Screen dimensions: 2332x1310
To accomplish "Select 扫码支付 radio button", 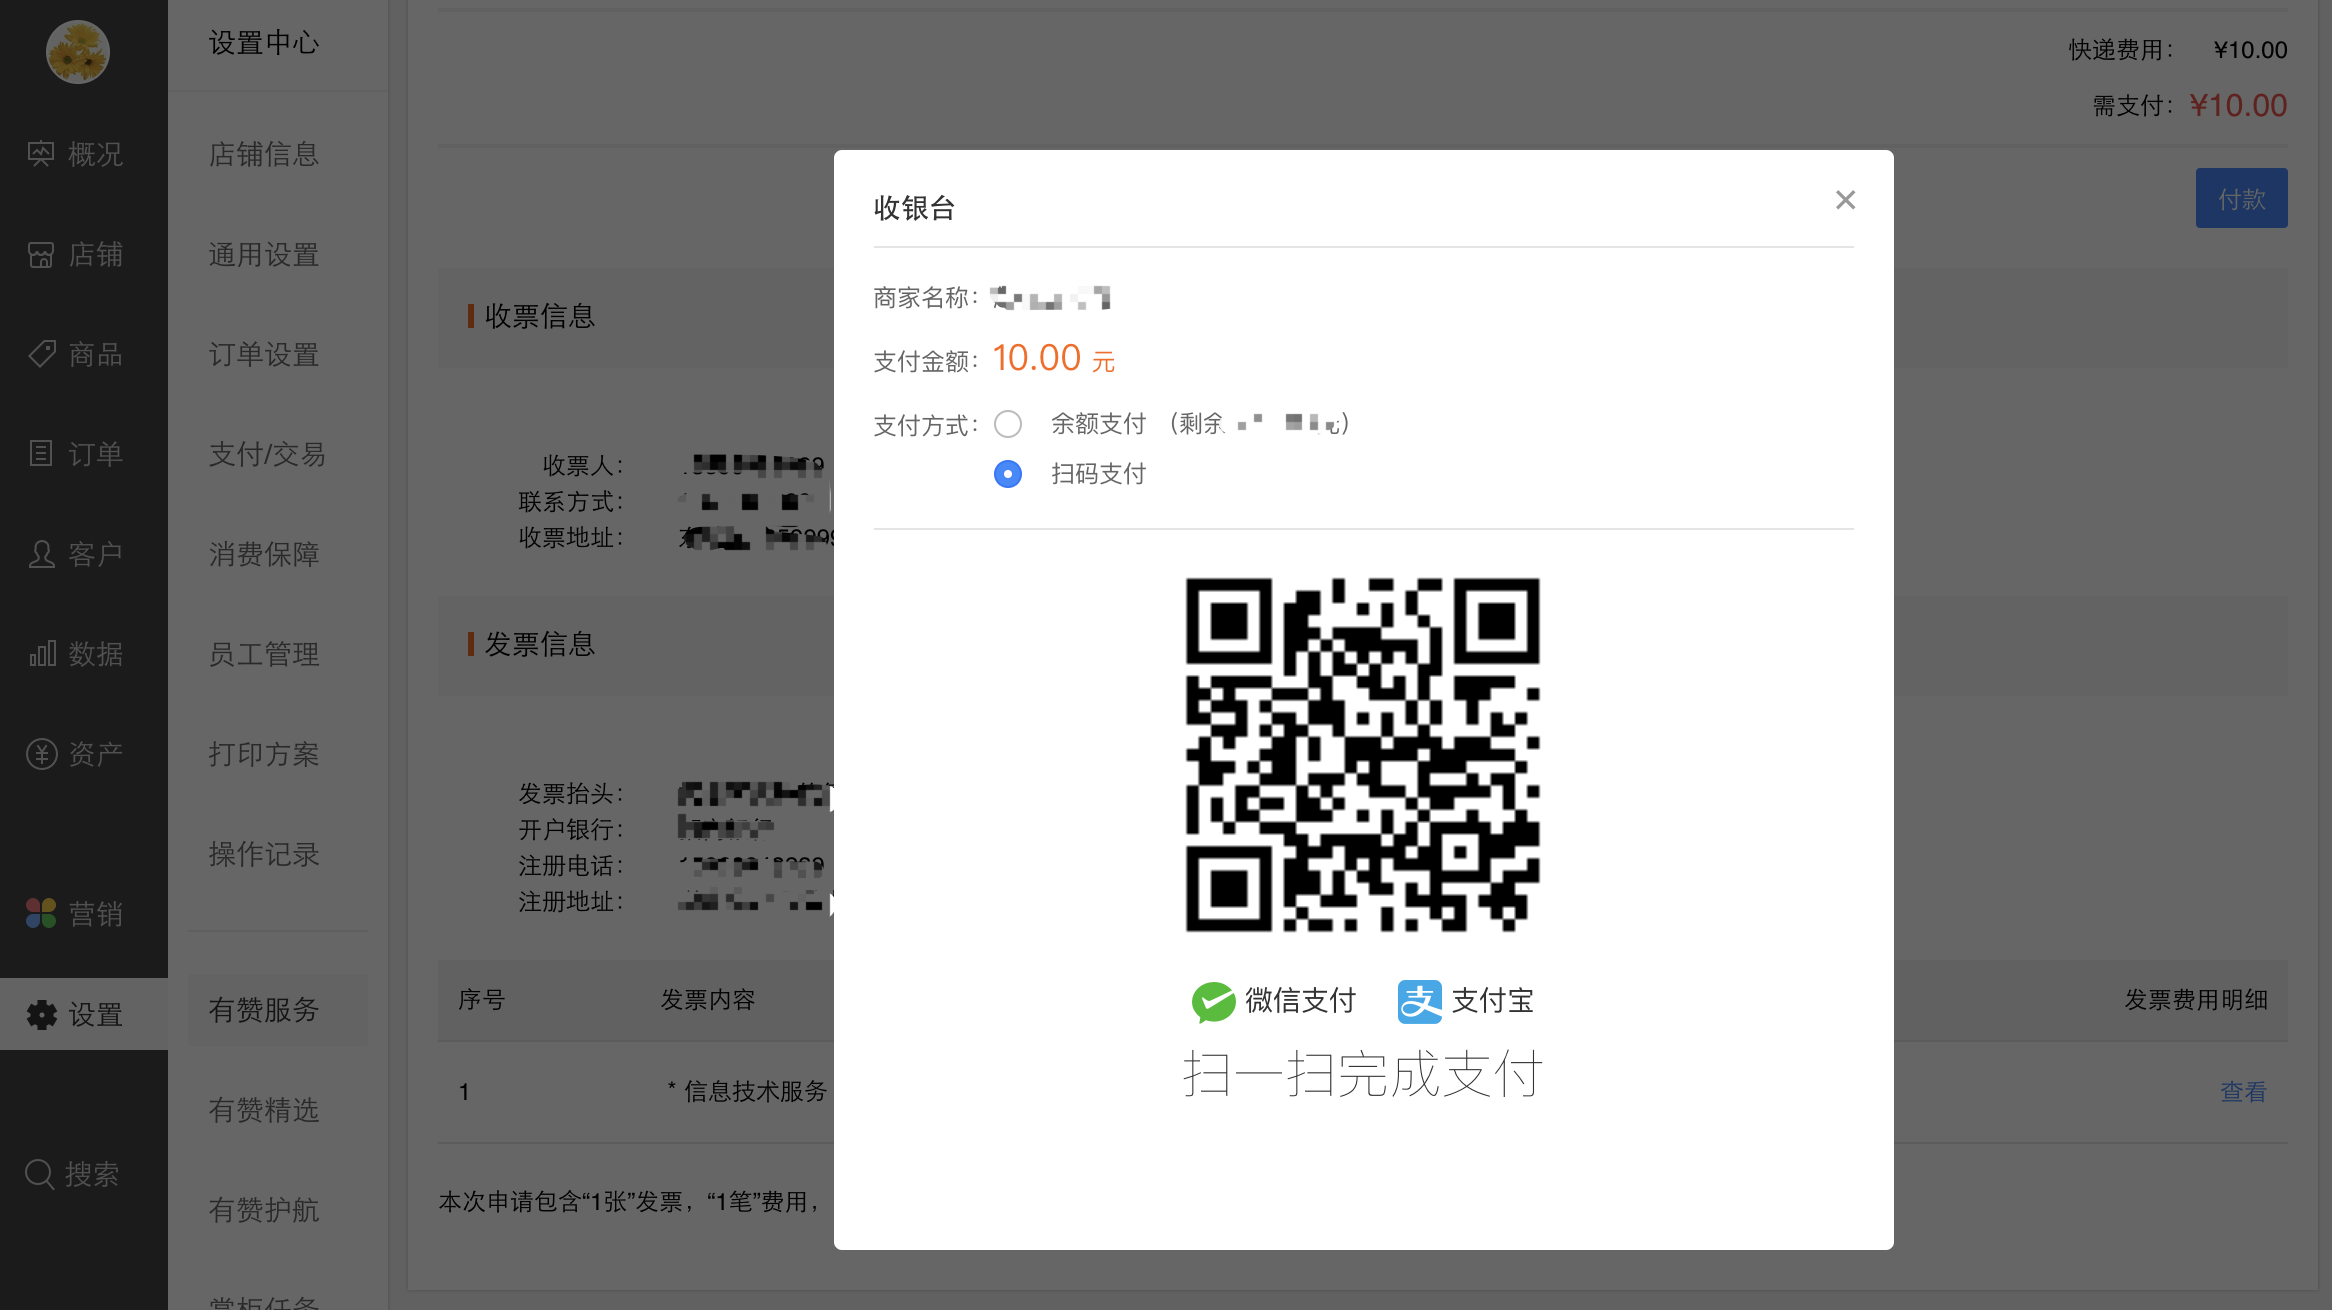I will pos(1008,474).
